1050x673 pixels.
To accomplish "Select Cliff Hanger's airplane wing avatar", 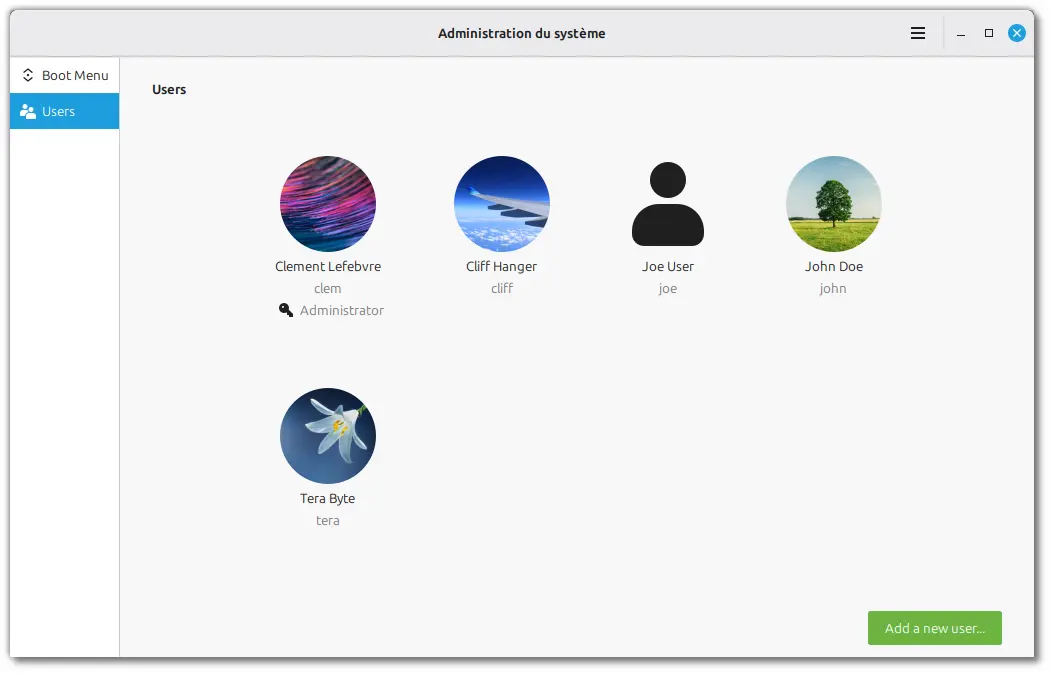I will 502,204.
